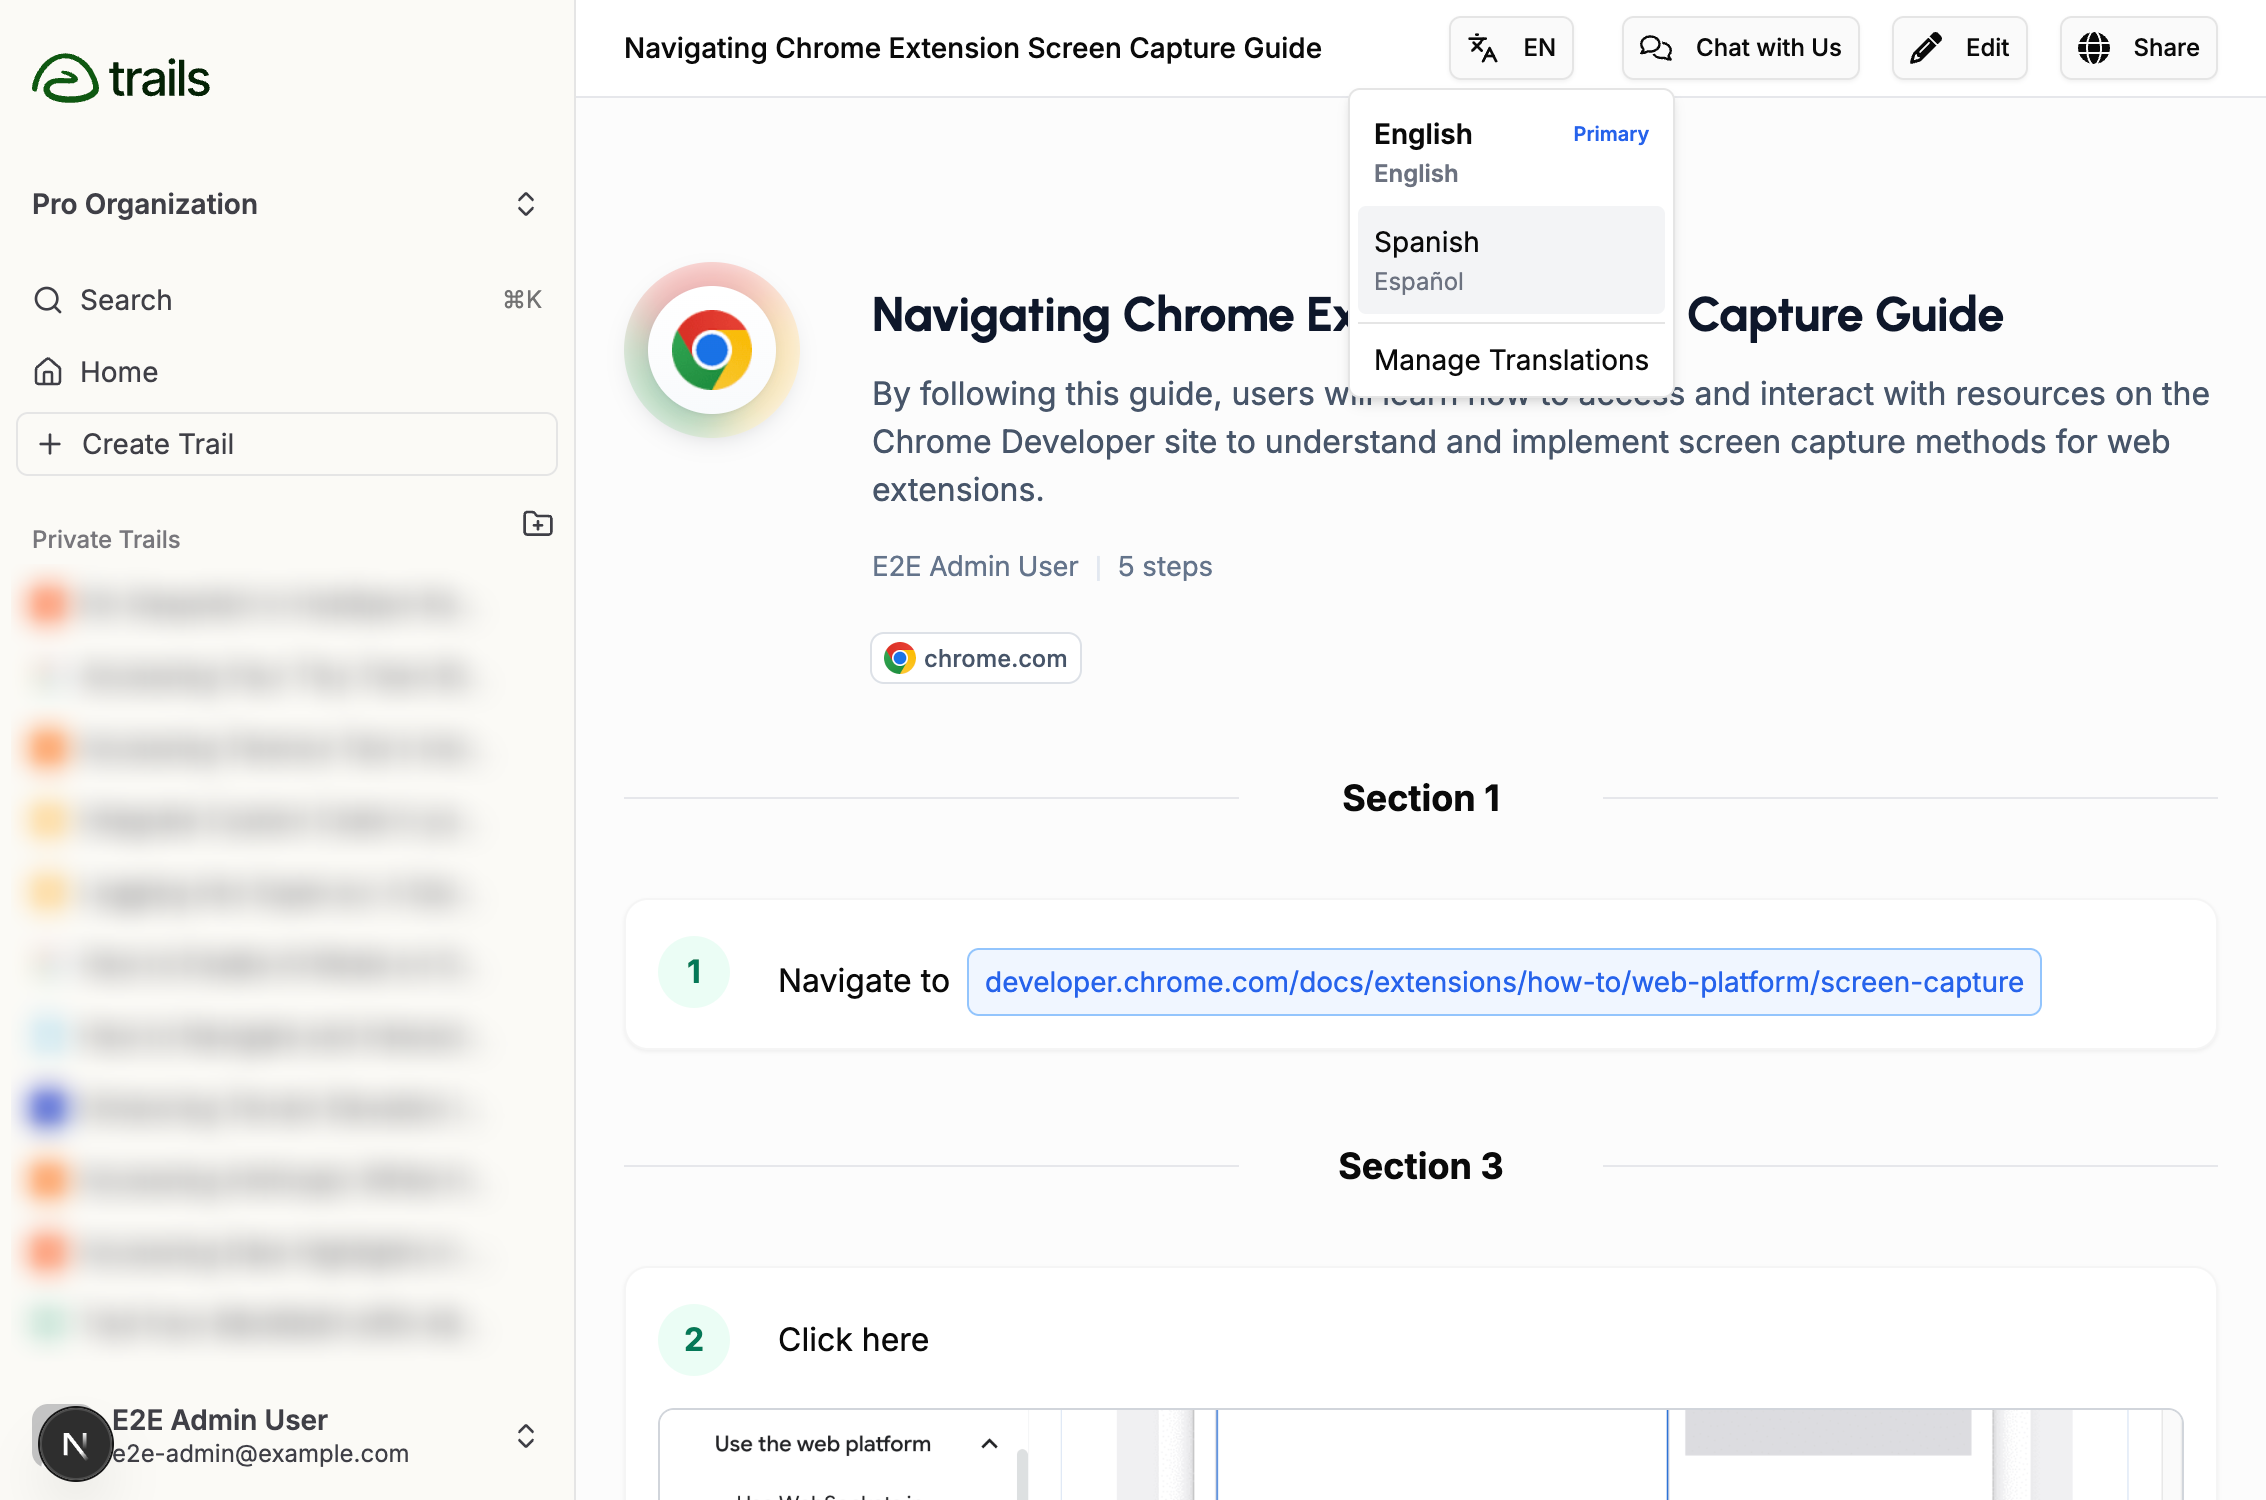Click the step 2 number badge
2266x1500 pixels.
pyautogui.click(x=694, y=1340)
